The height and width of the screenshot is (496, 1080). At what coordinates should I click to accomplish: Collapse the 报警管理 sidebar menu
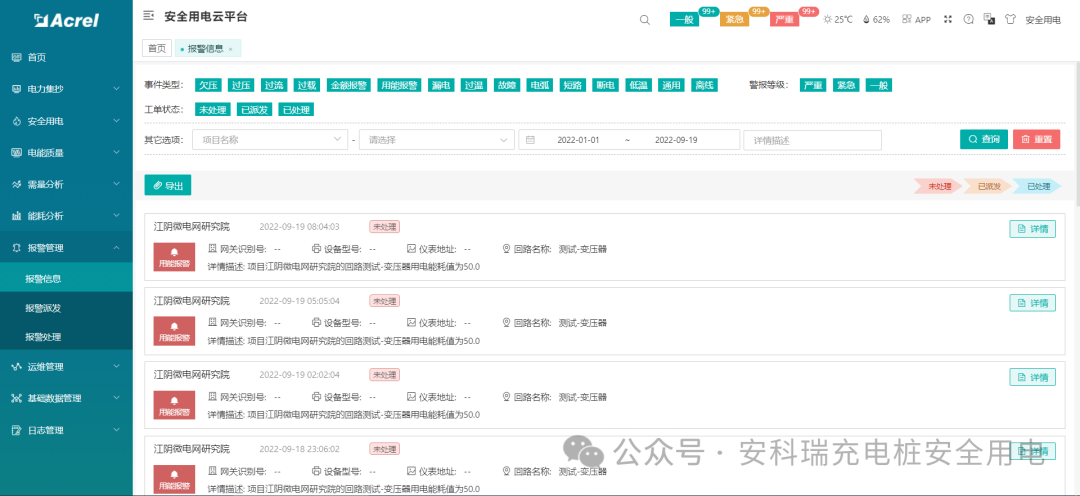(66, 247)
